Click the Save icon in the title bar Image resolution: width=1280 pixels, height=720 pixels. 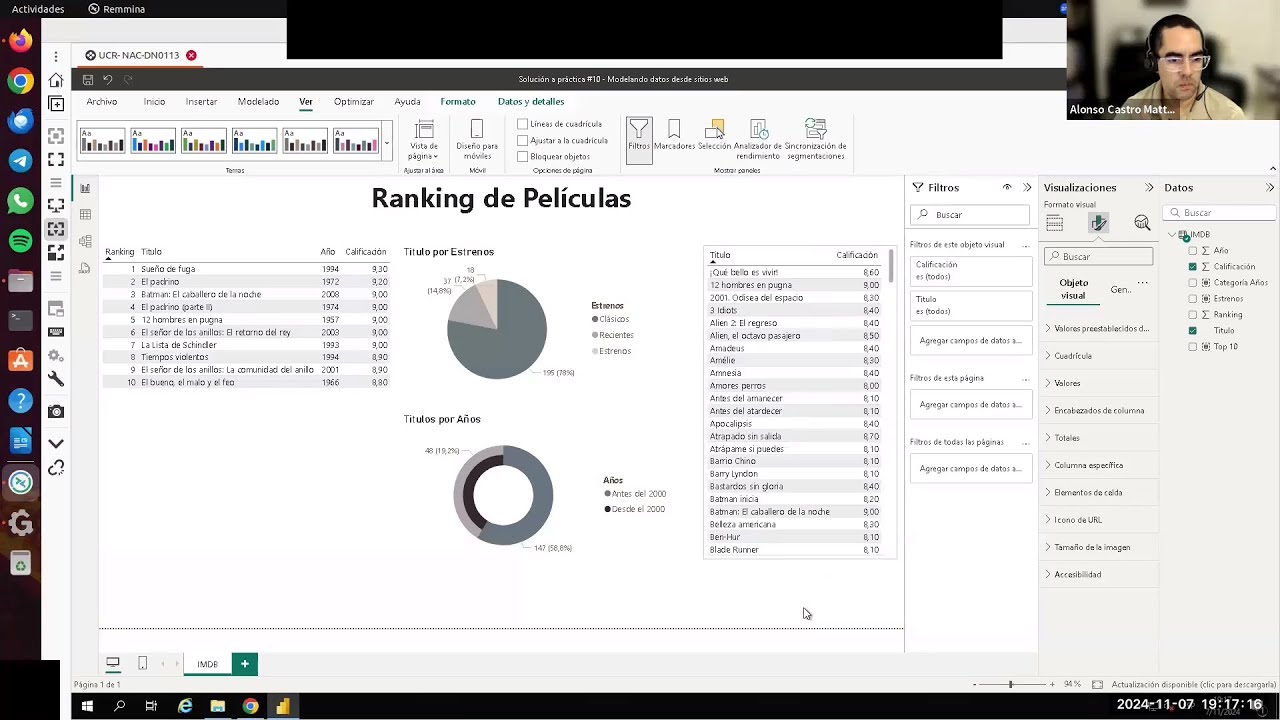pyautogui.click(x=88, y=80)
